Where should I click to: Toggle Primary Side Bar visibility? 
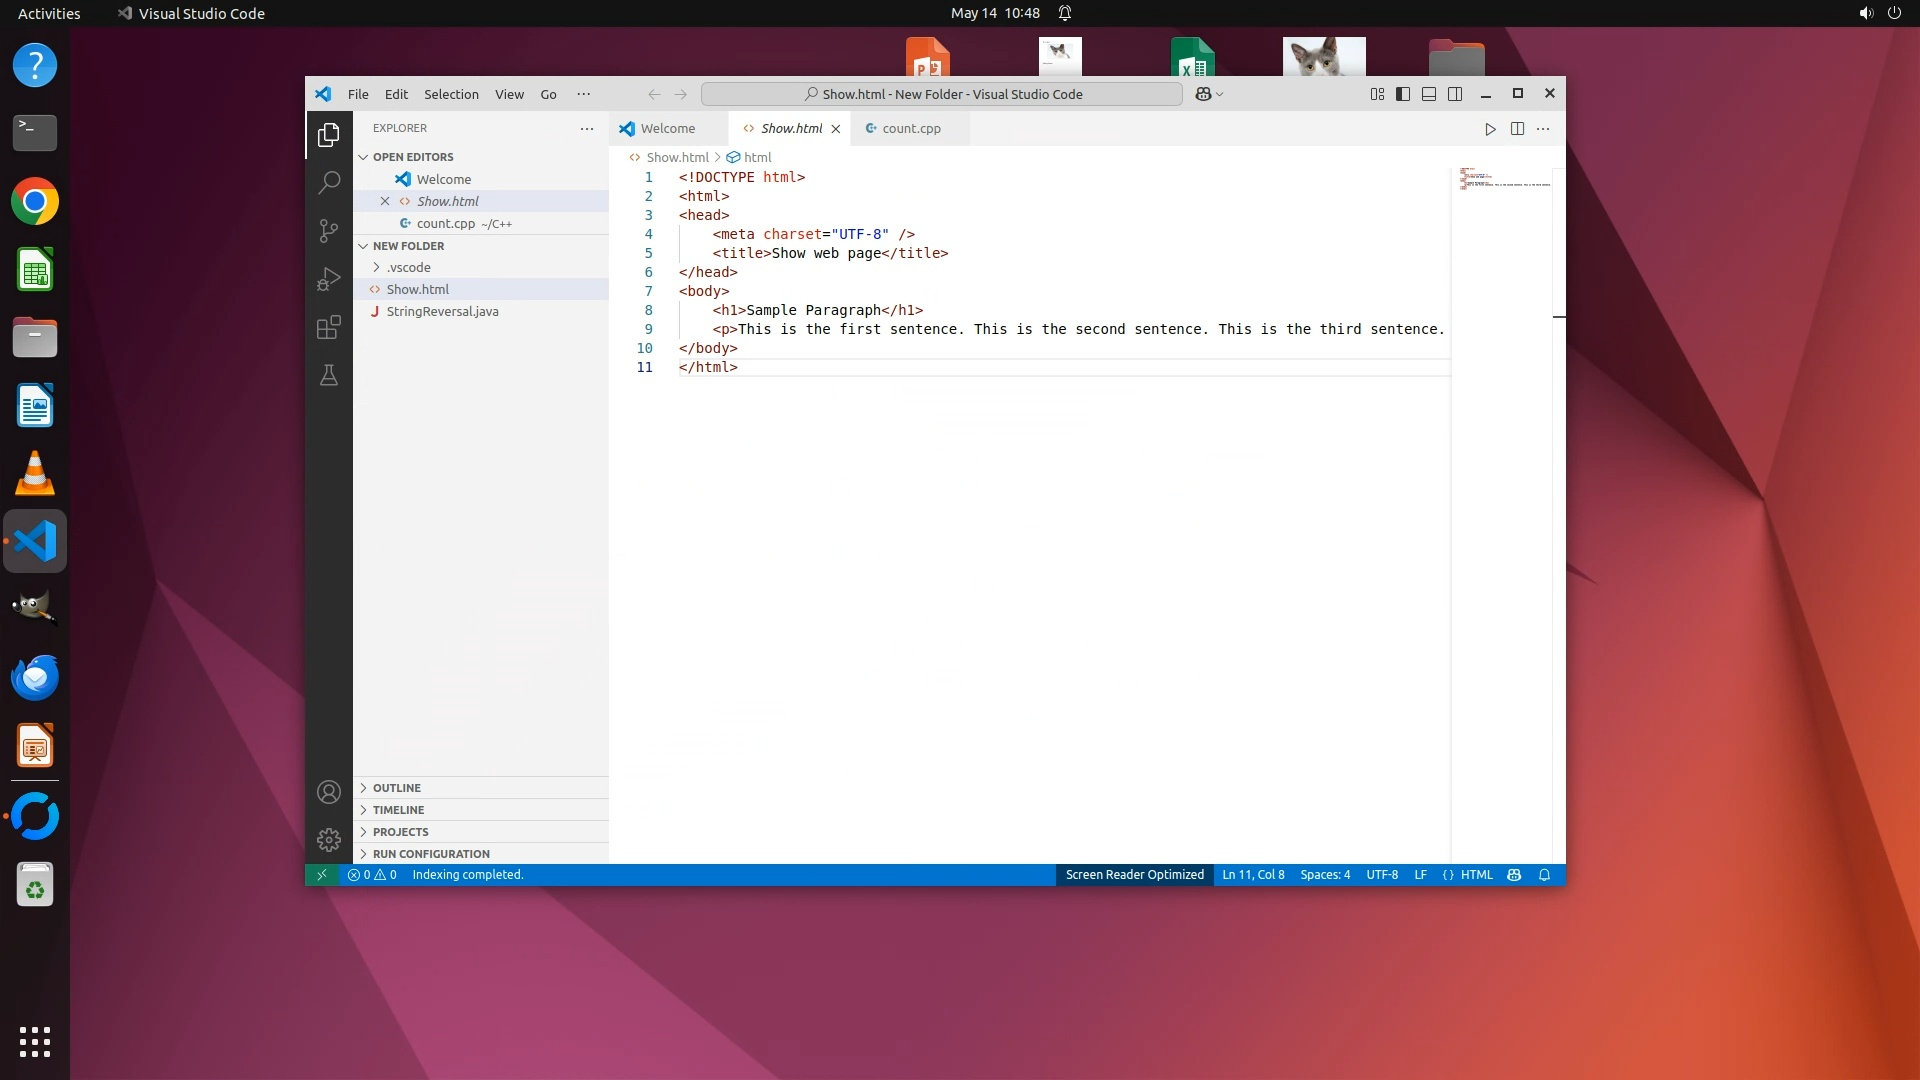coord(1403,94)
